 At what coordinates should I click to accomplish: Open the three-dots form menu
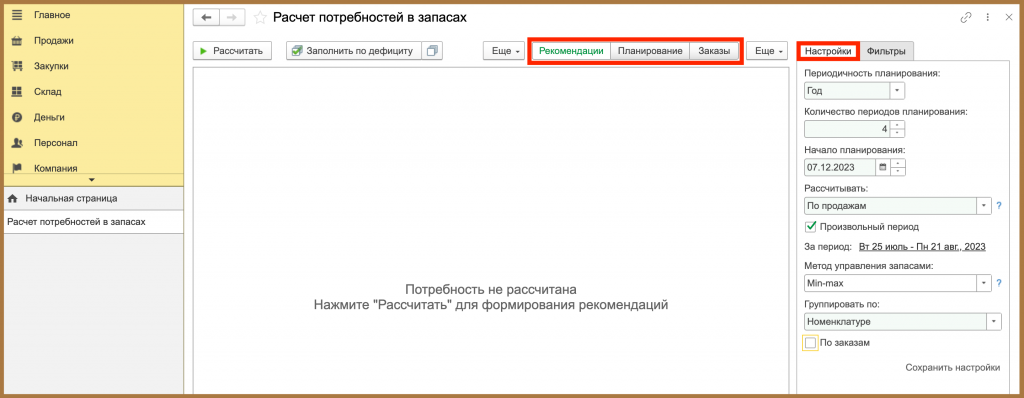tap(987, 18)
